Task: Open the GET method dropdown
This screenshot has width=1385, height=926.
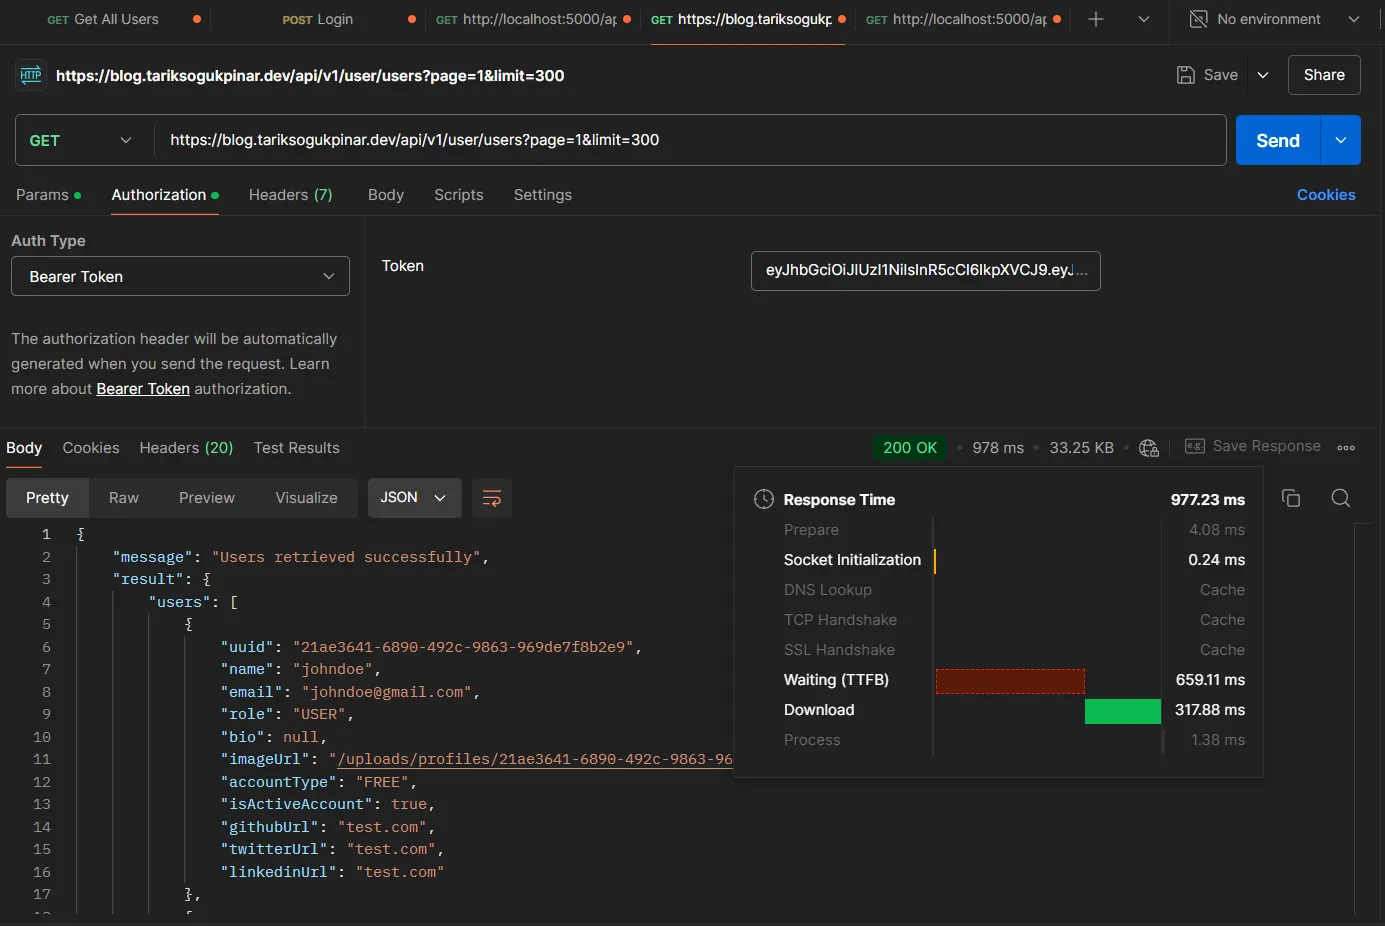Action: click(84, 141)
